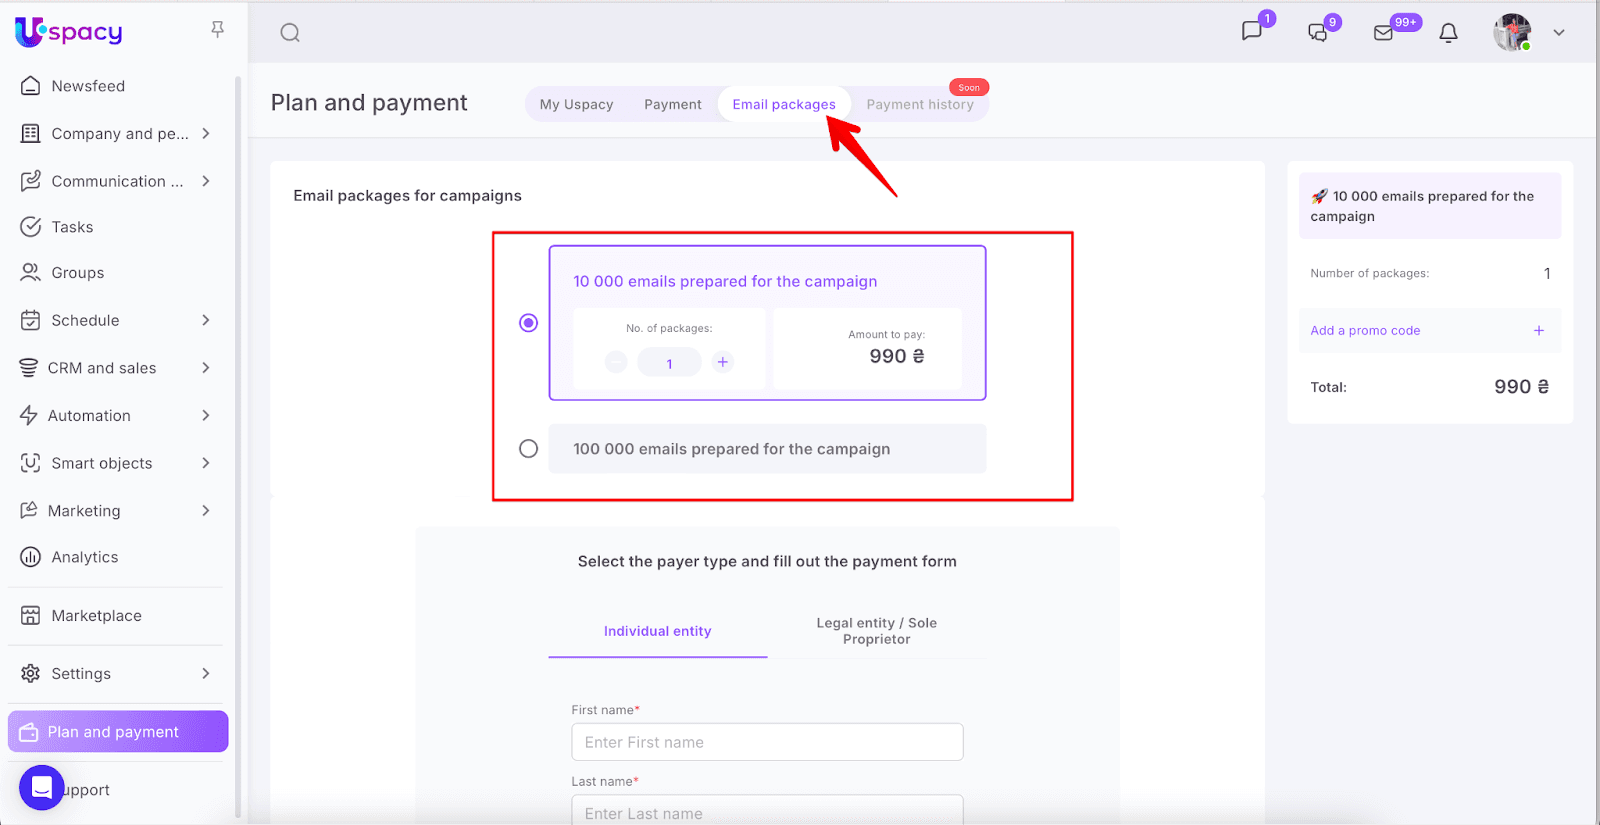Switch to Legal entity / Sole Proprietor tab

click(x=876, y=631)
